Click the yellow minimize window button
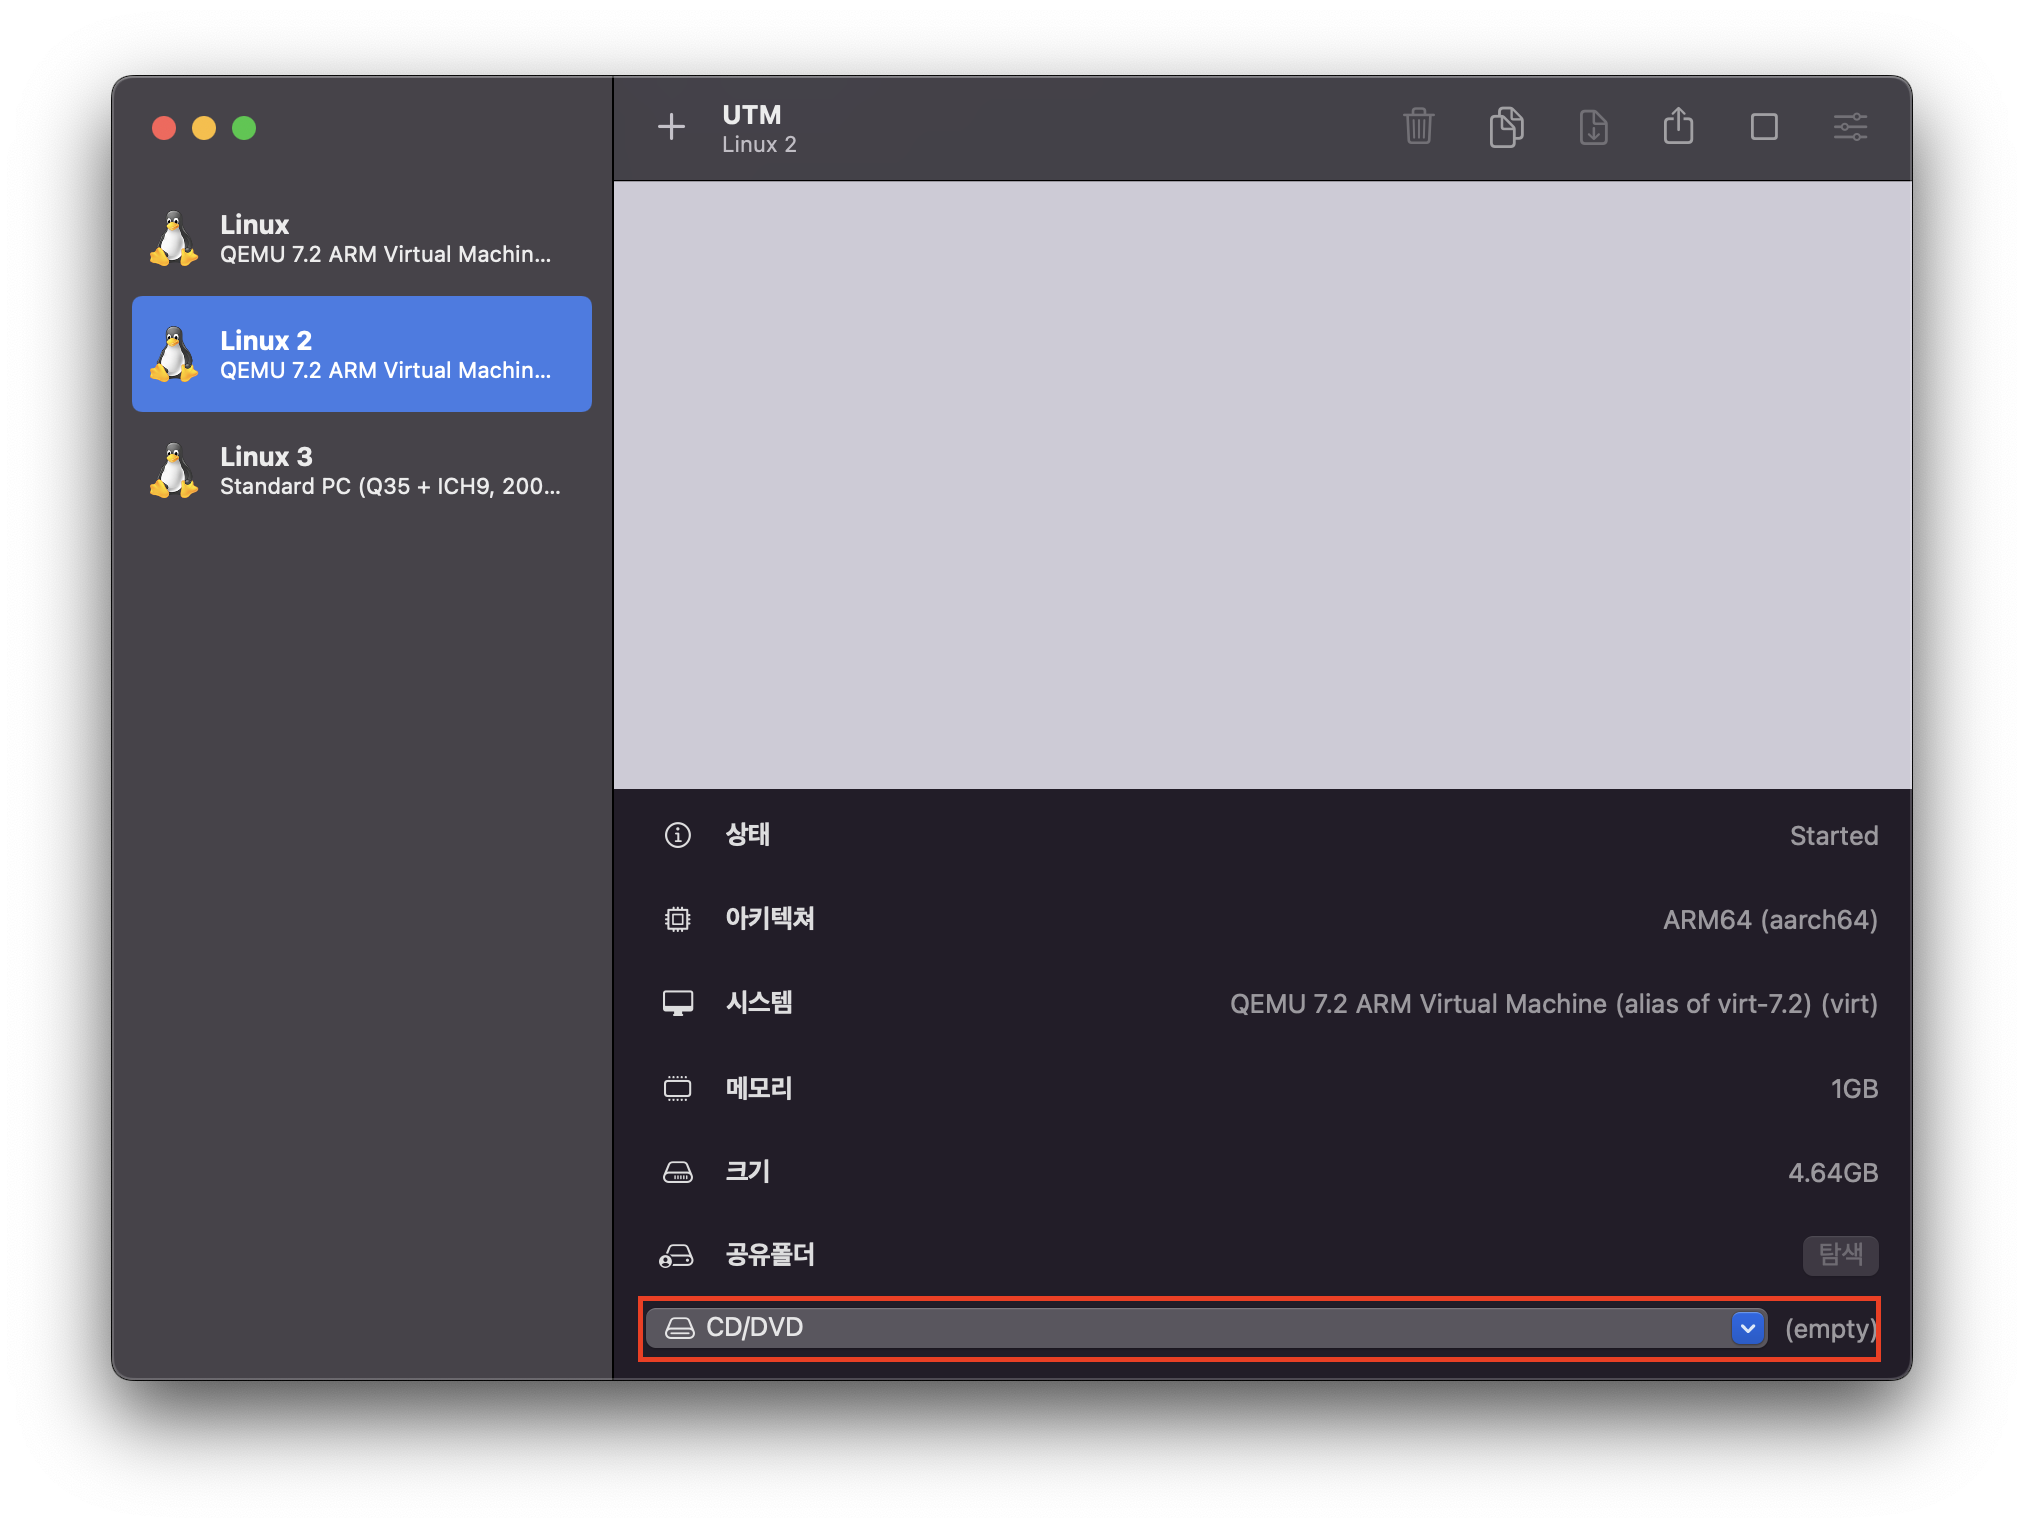 (204, 128)
